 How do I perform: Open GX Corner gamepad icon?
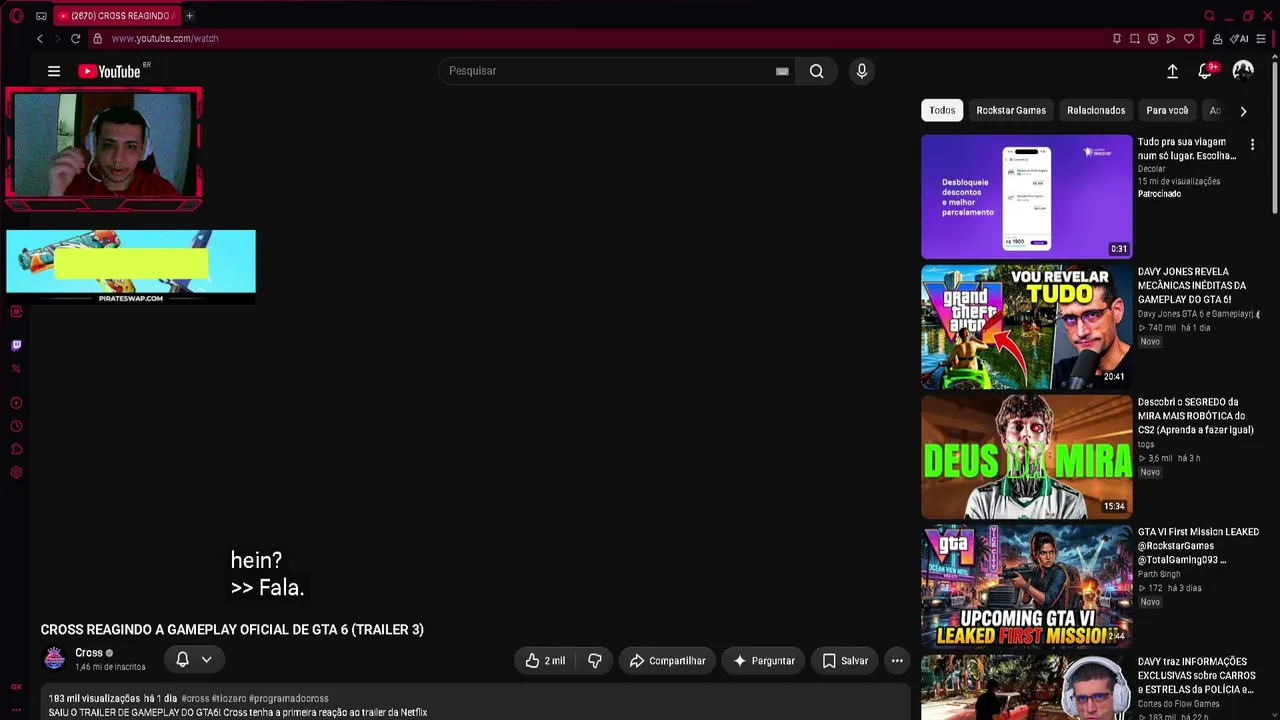[41, 16]
